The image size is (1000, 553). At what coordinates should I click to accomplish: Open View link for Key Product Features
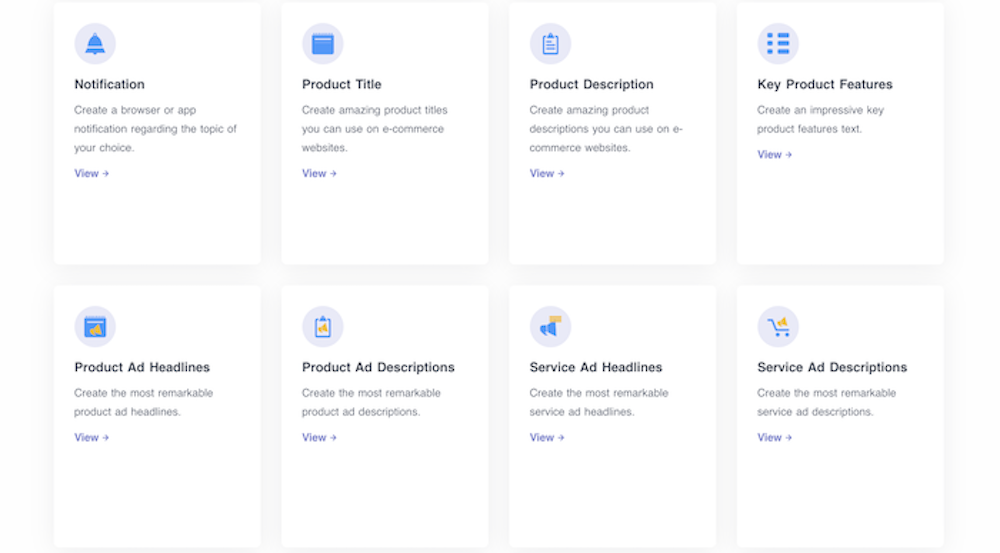pos(774,154)
